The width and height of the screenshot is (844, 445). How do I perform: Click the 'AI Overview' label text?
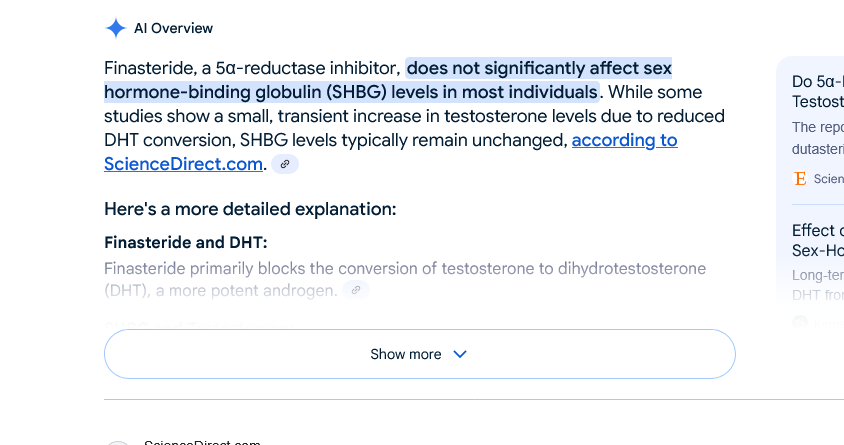tap(173, 28)
